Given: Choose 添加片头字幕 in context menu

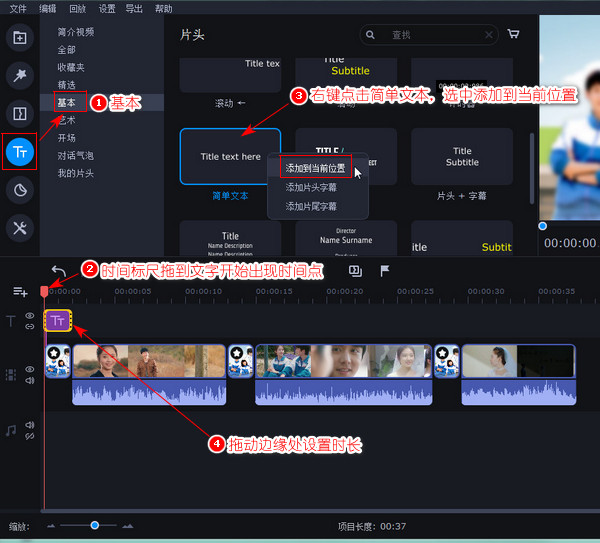Looking at the screenshot, I should click(x=317, y=187).
